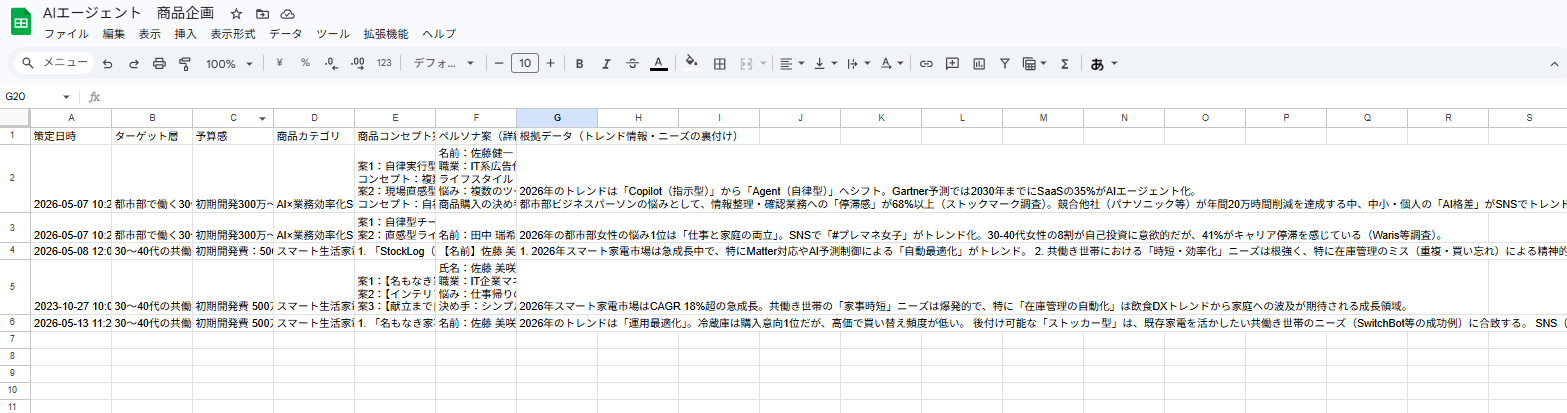1567x413 pixels.
Task: Open the 拡張機能 menu
Action: [386, 34]
